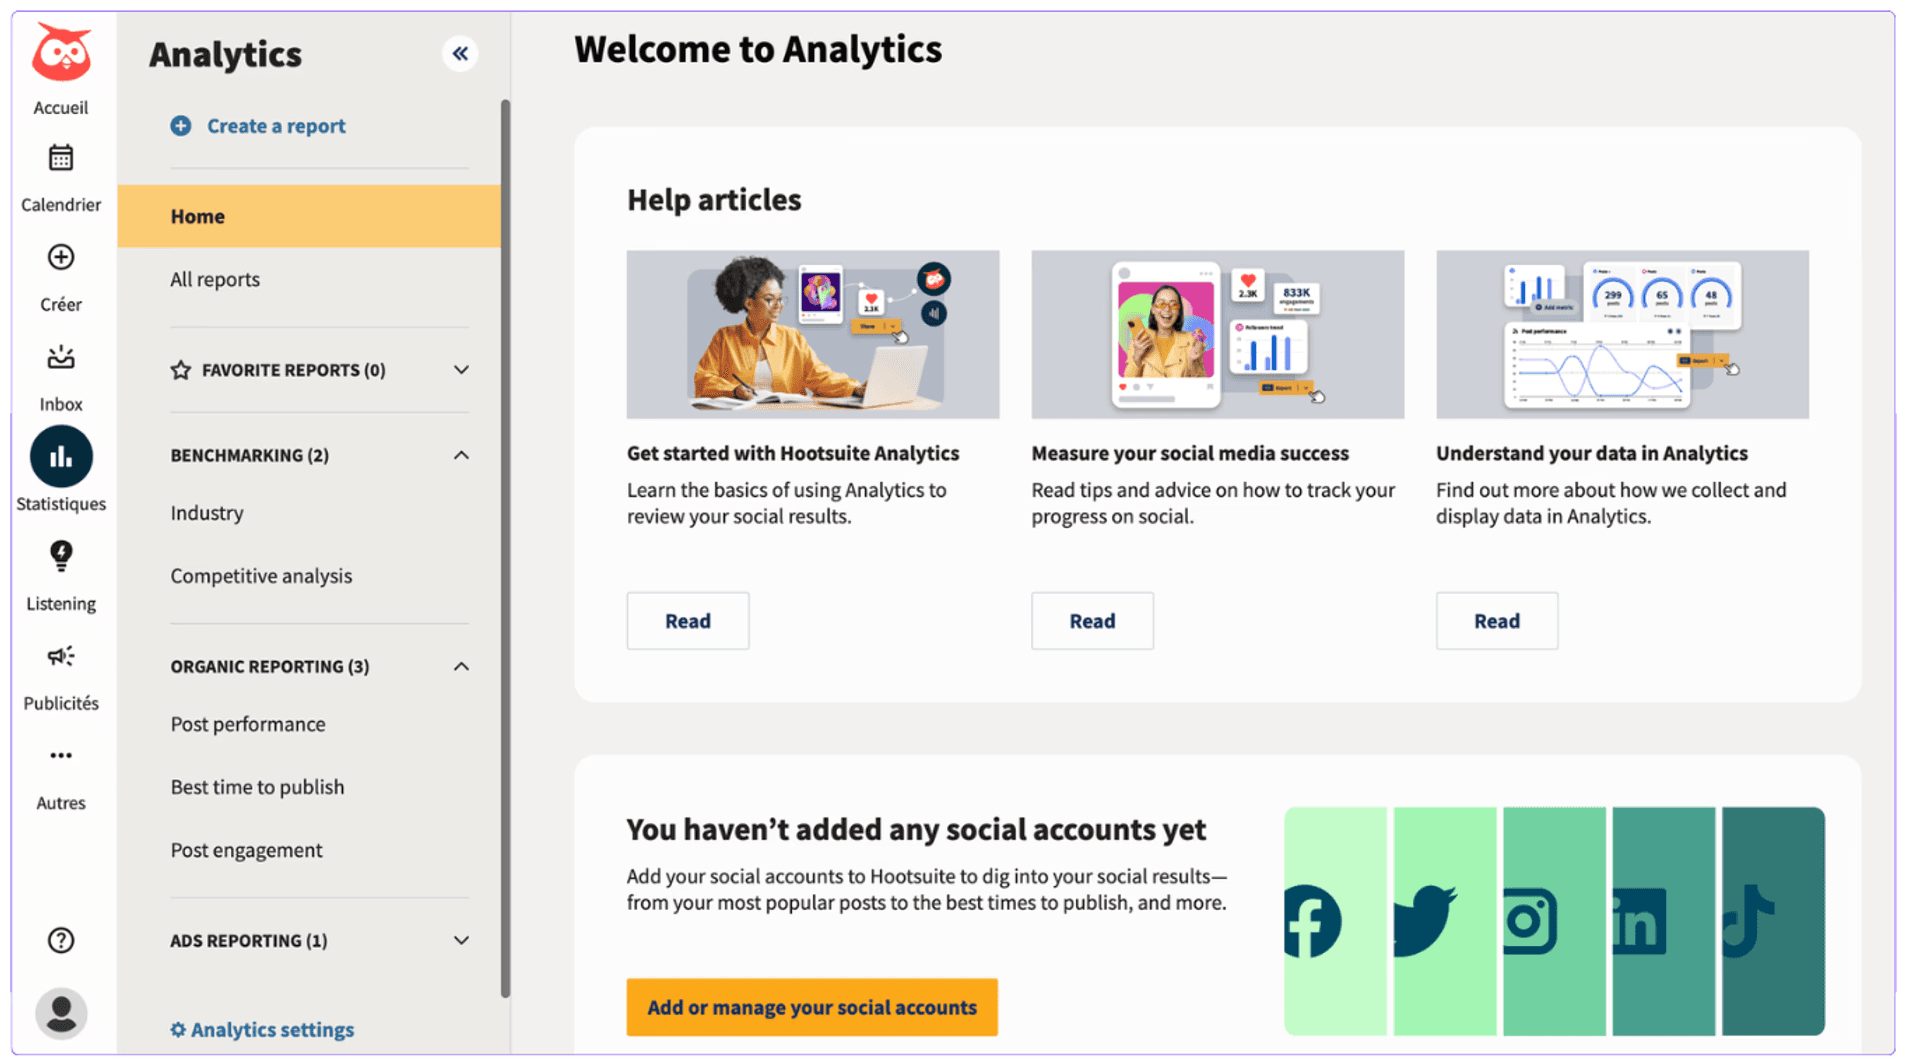Screen dimensions: 1905x1061
Task: Click the Twitter bird logo tile
Action: click(x=1445, y=921)
